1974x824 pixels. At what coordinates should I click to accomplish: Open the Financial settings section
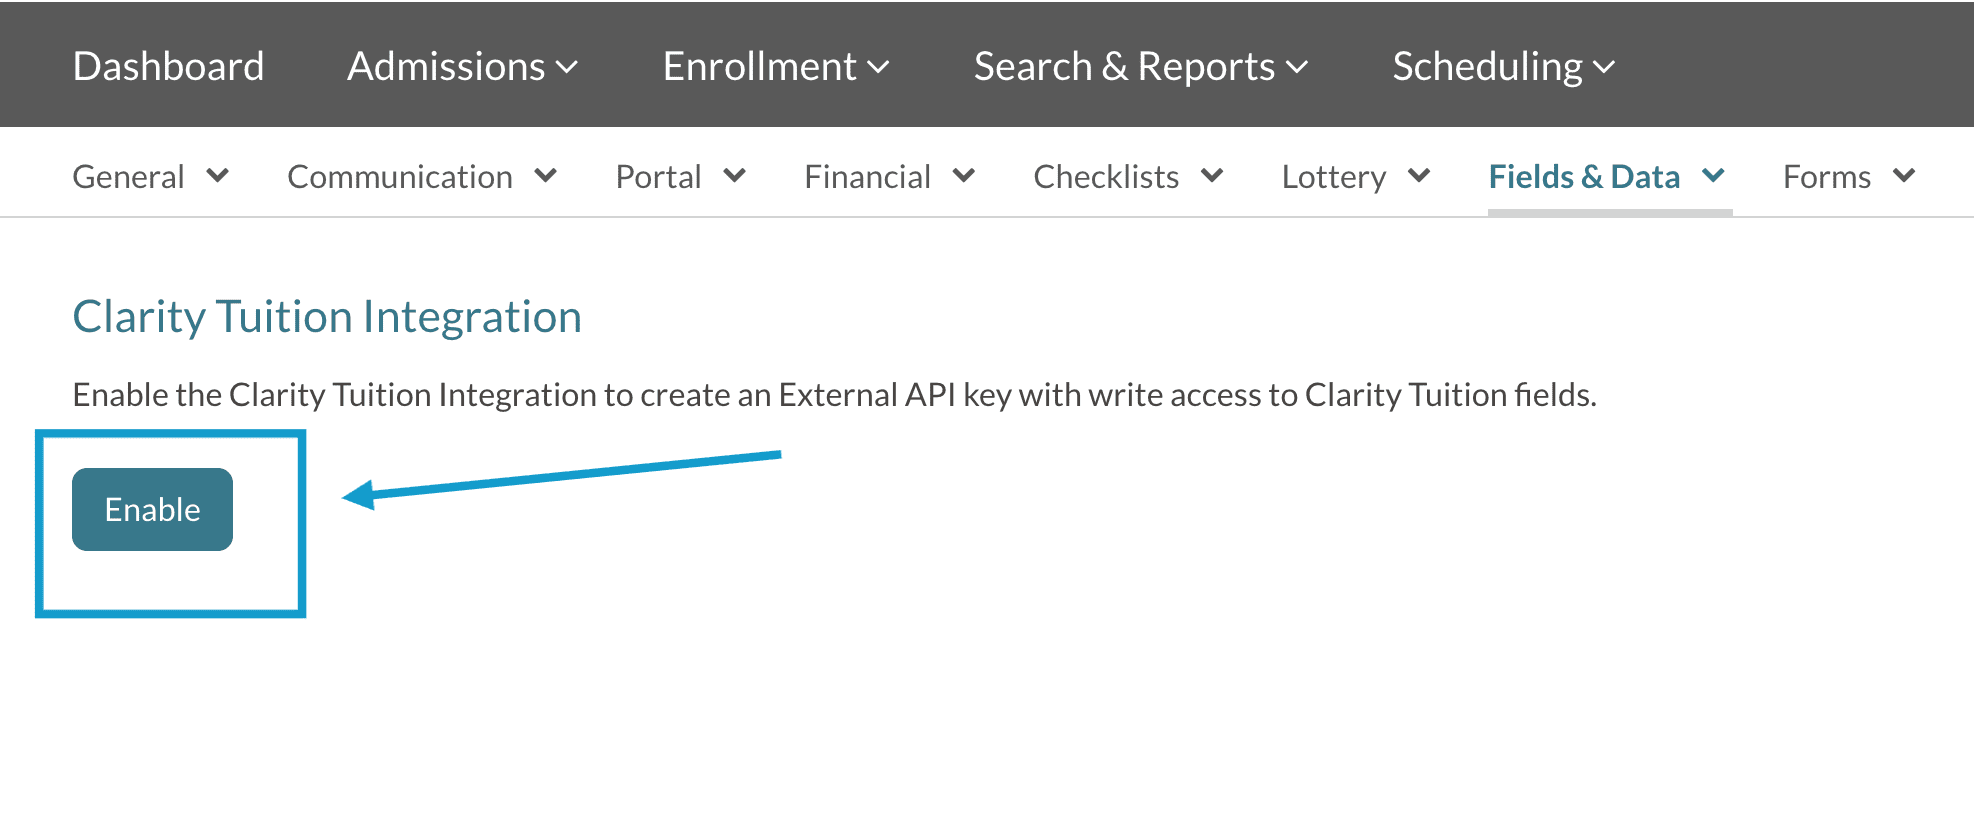coord(868,176)
